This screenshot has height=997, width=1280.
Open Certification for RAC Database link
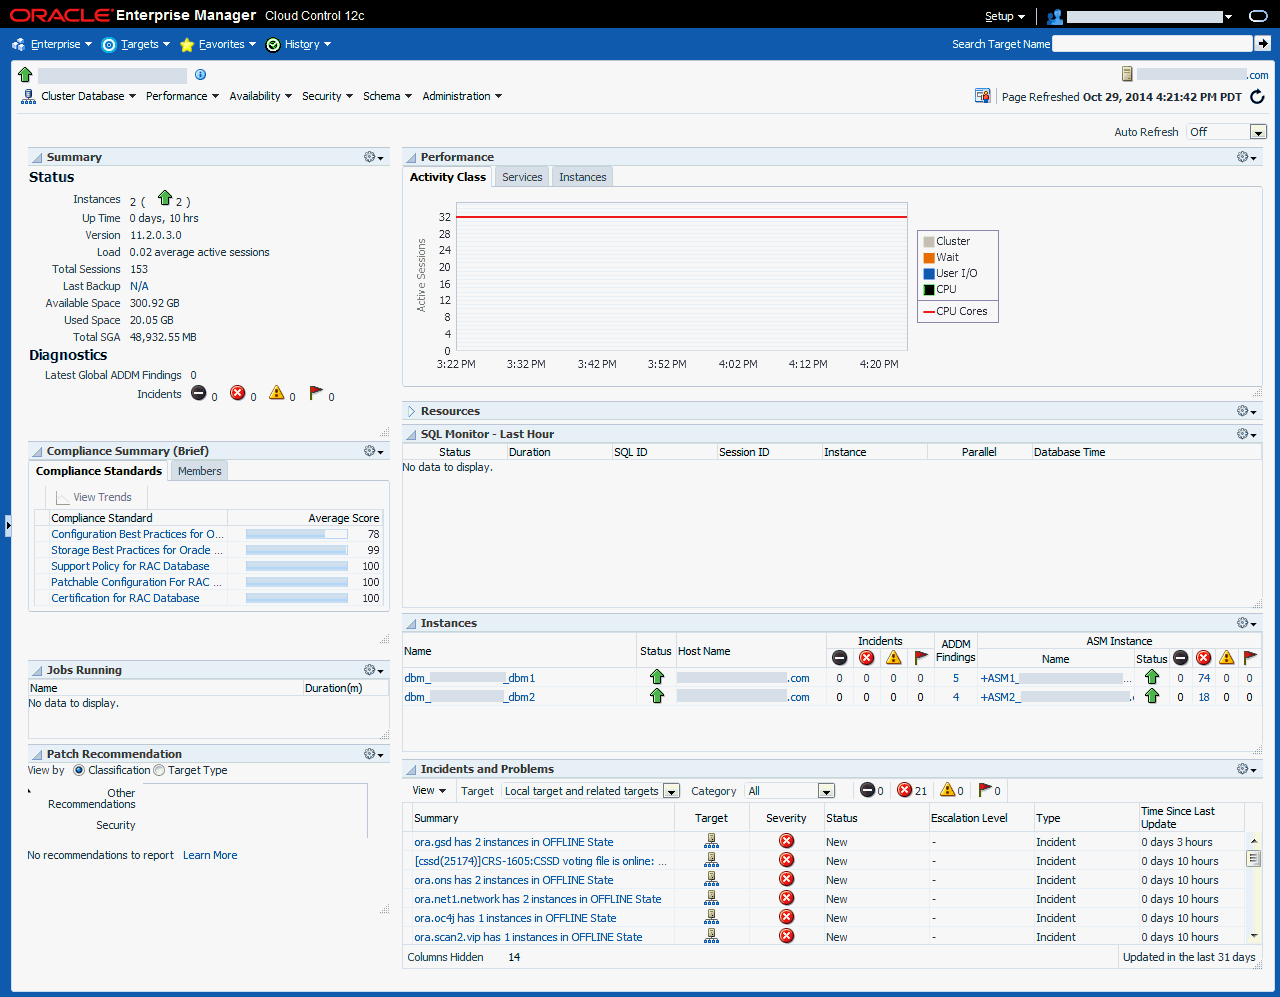click(x=125, y=598)
